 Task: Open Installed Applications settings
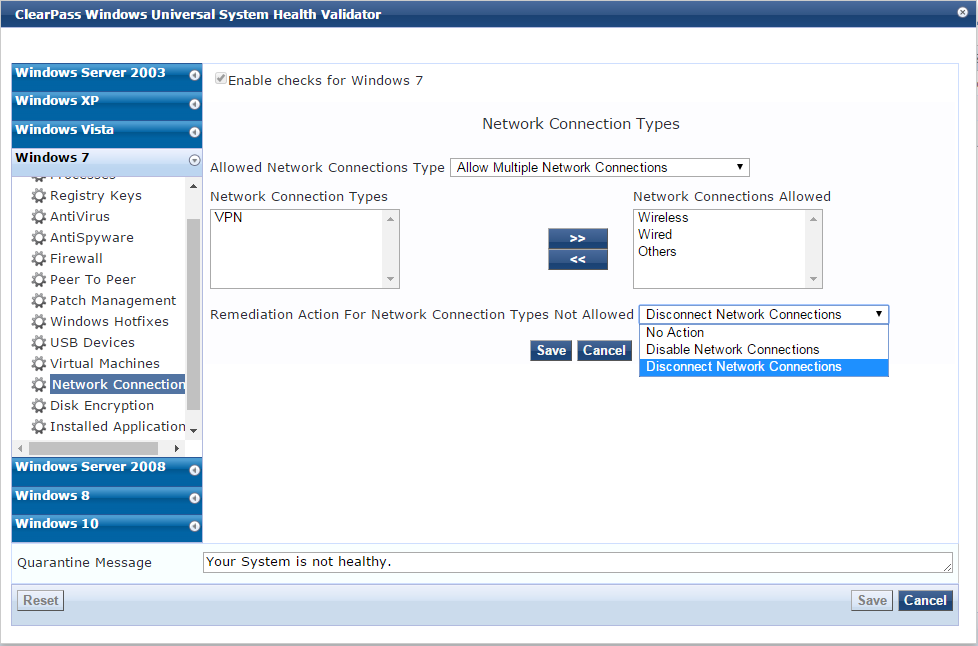(x=117, y=427)
